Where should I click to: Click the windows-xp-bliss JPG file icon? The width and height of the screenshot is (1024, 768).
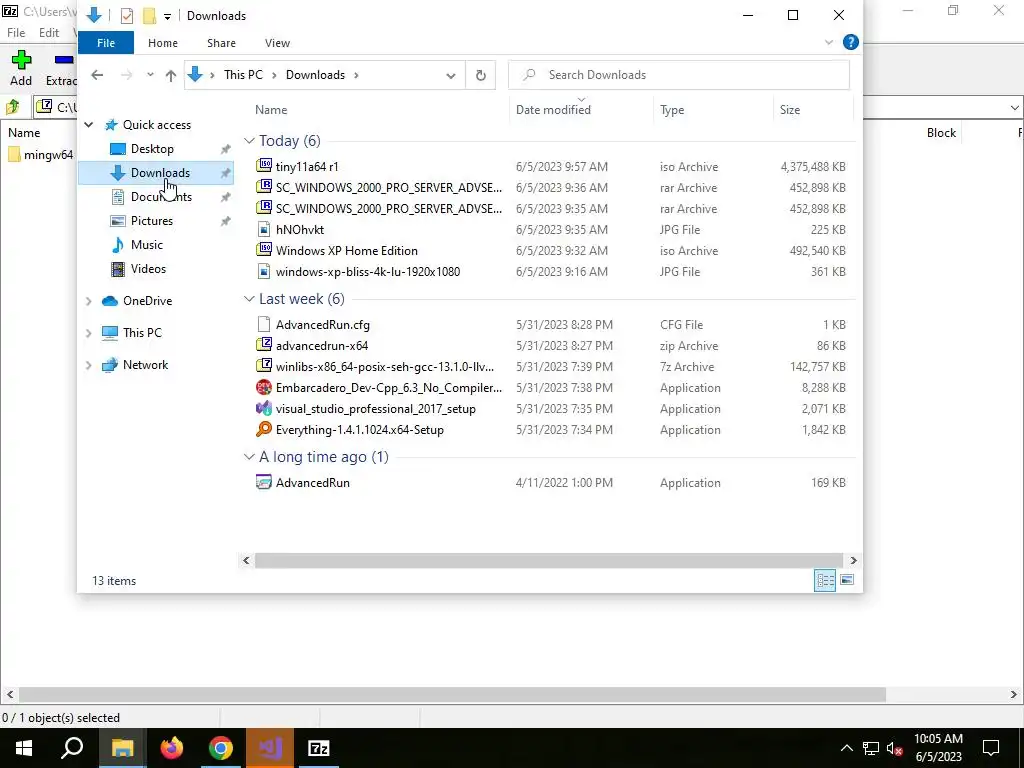pos(264,271)
